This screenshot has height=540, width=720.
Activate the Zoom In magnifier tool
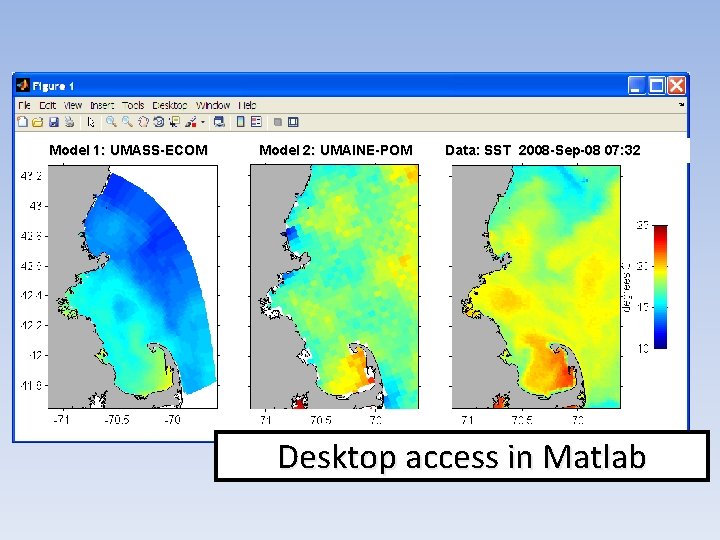tap(111, 122)
